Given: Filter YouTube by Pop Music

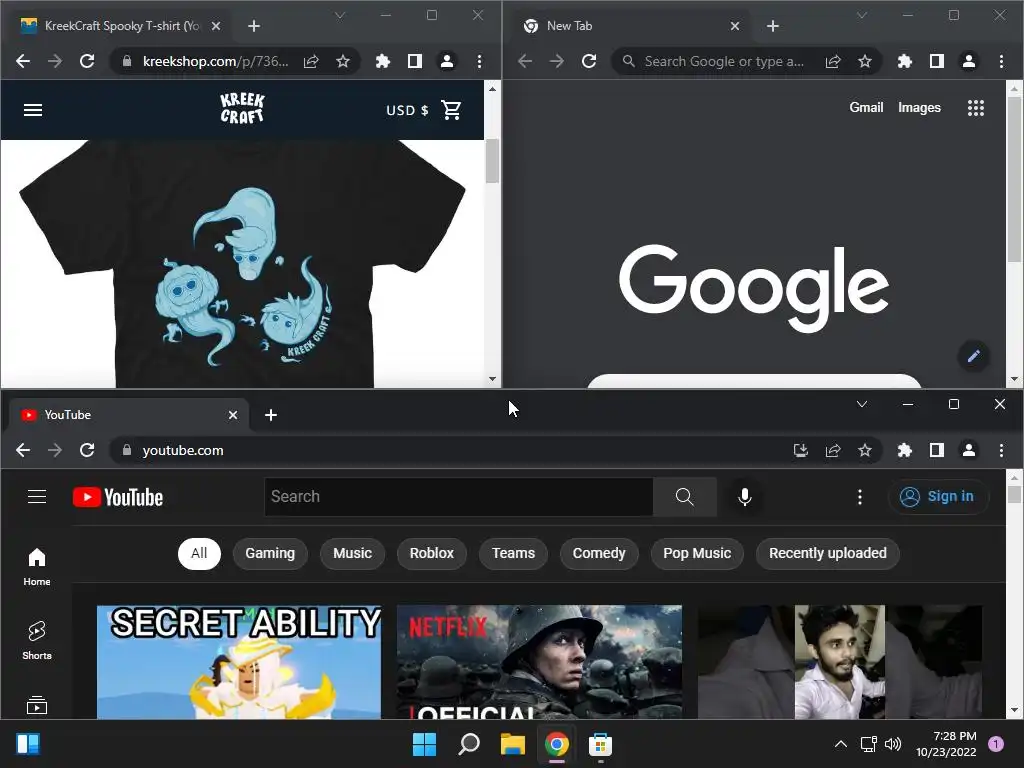Looking at the screenshot, I should pyautogui.click(x=697, y=554).
